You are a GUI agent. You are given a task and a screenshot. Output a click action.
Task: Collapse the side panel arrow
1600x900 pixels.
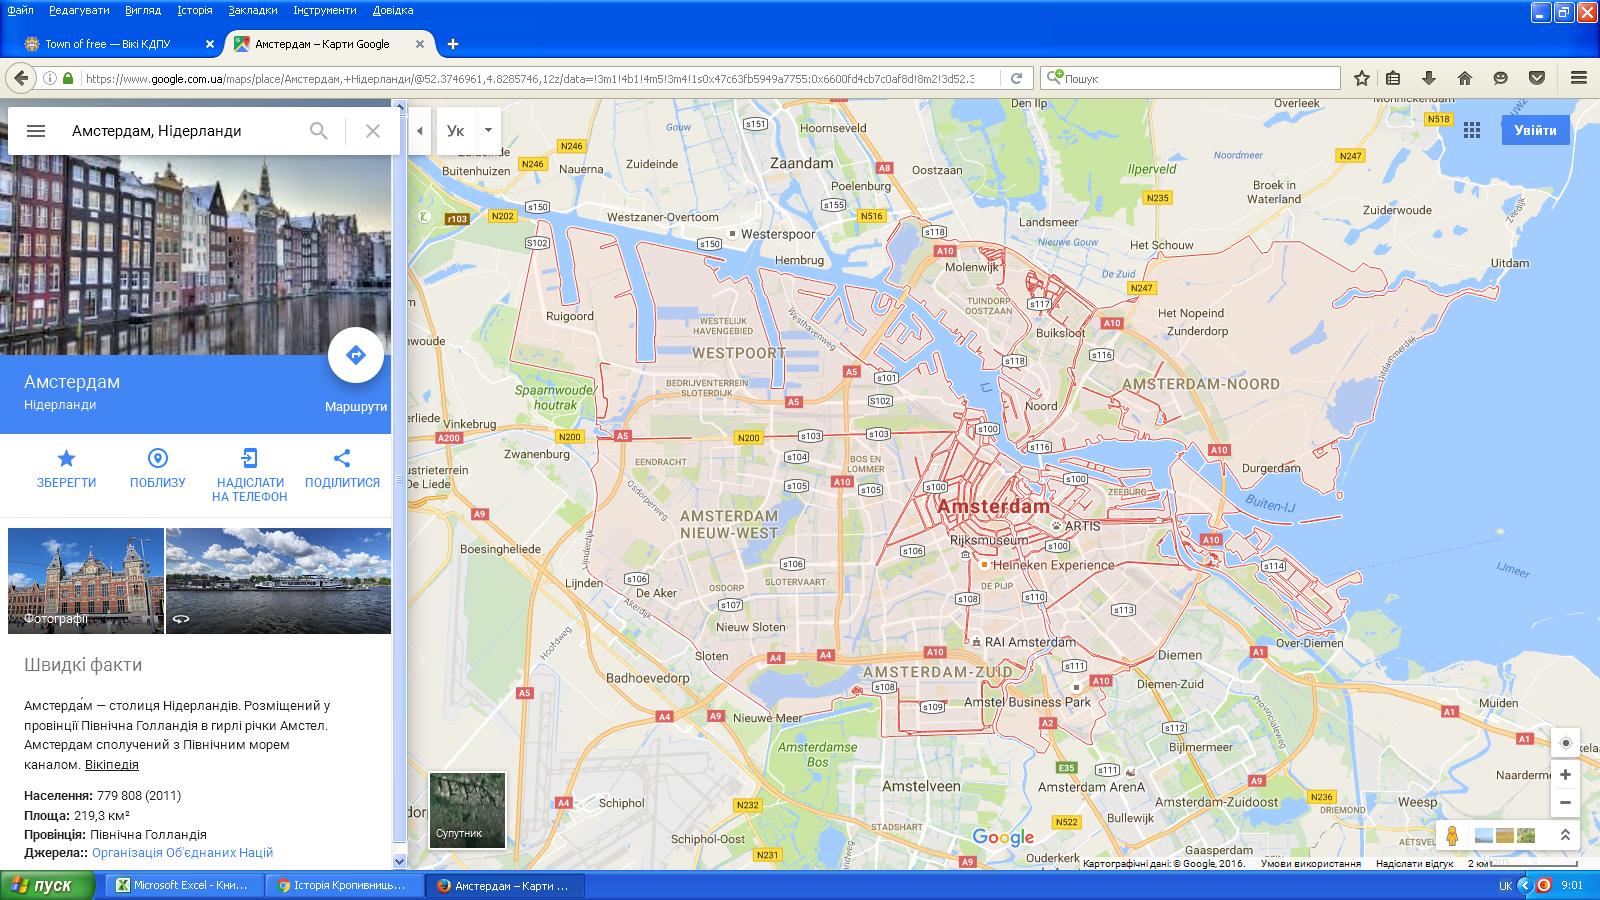click(420, 131)
